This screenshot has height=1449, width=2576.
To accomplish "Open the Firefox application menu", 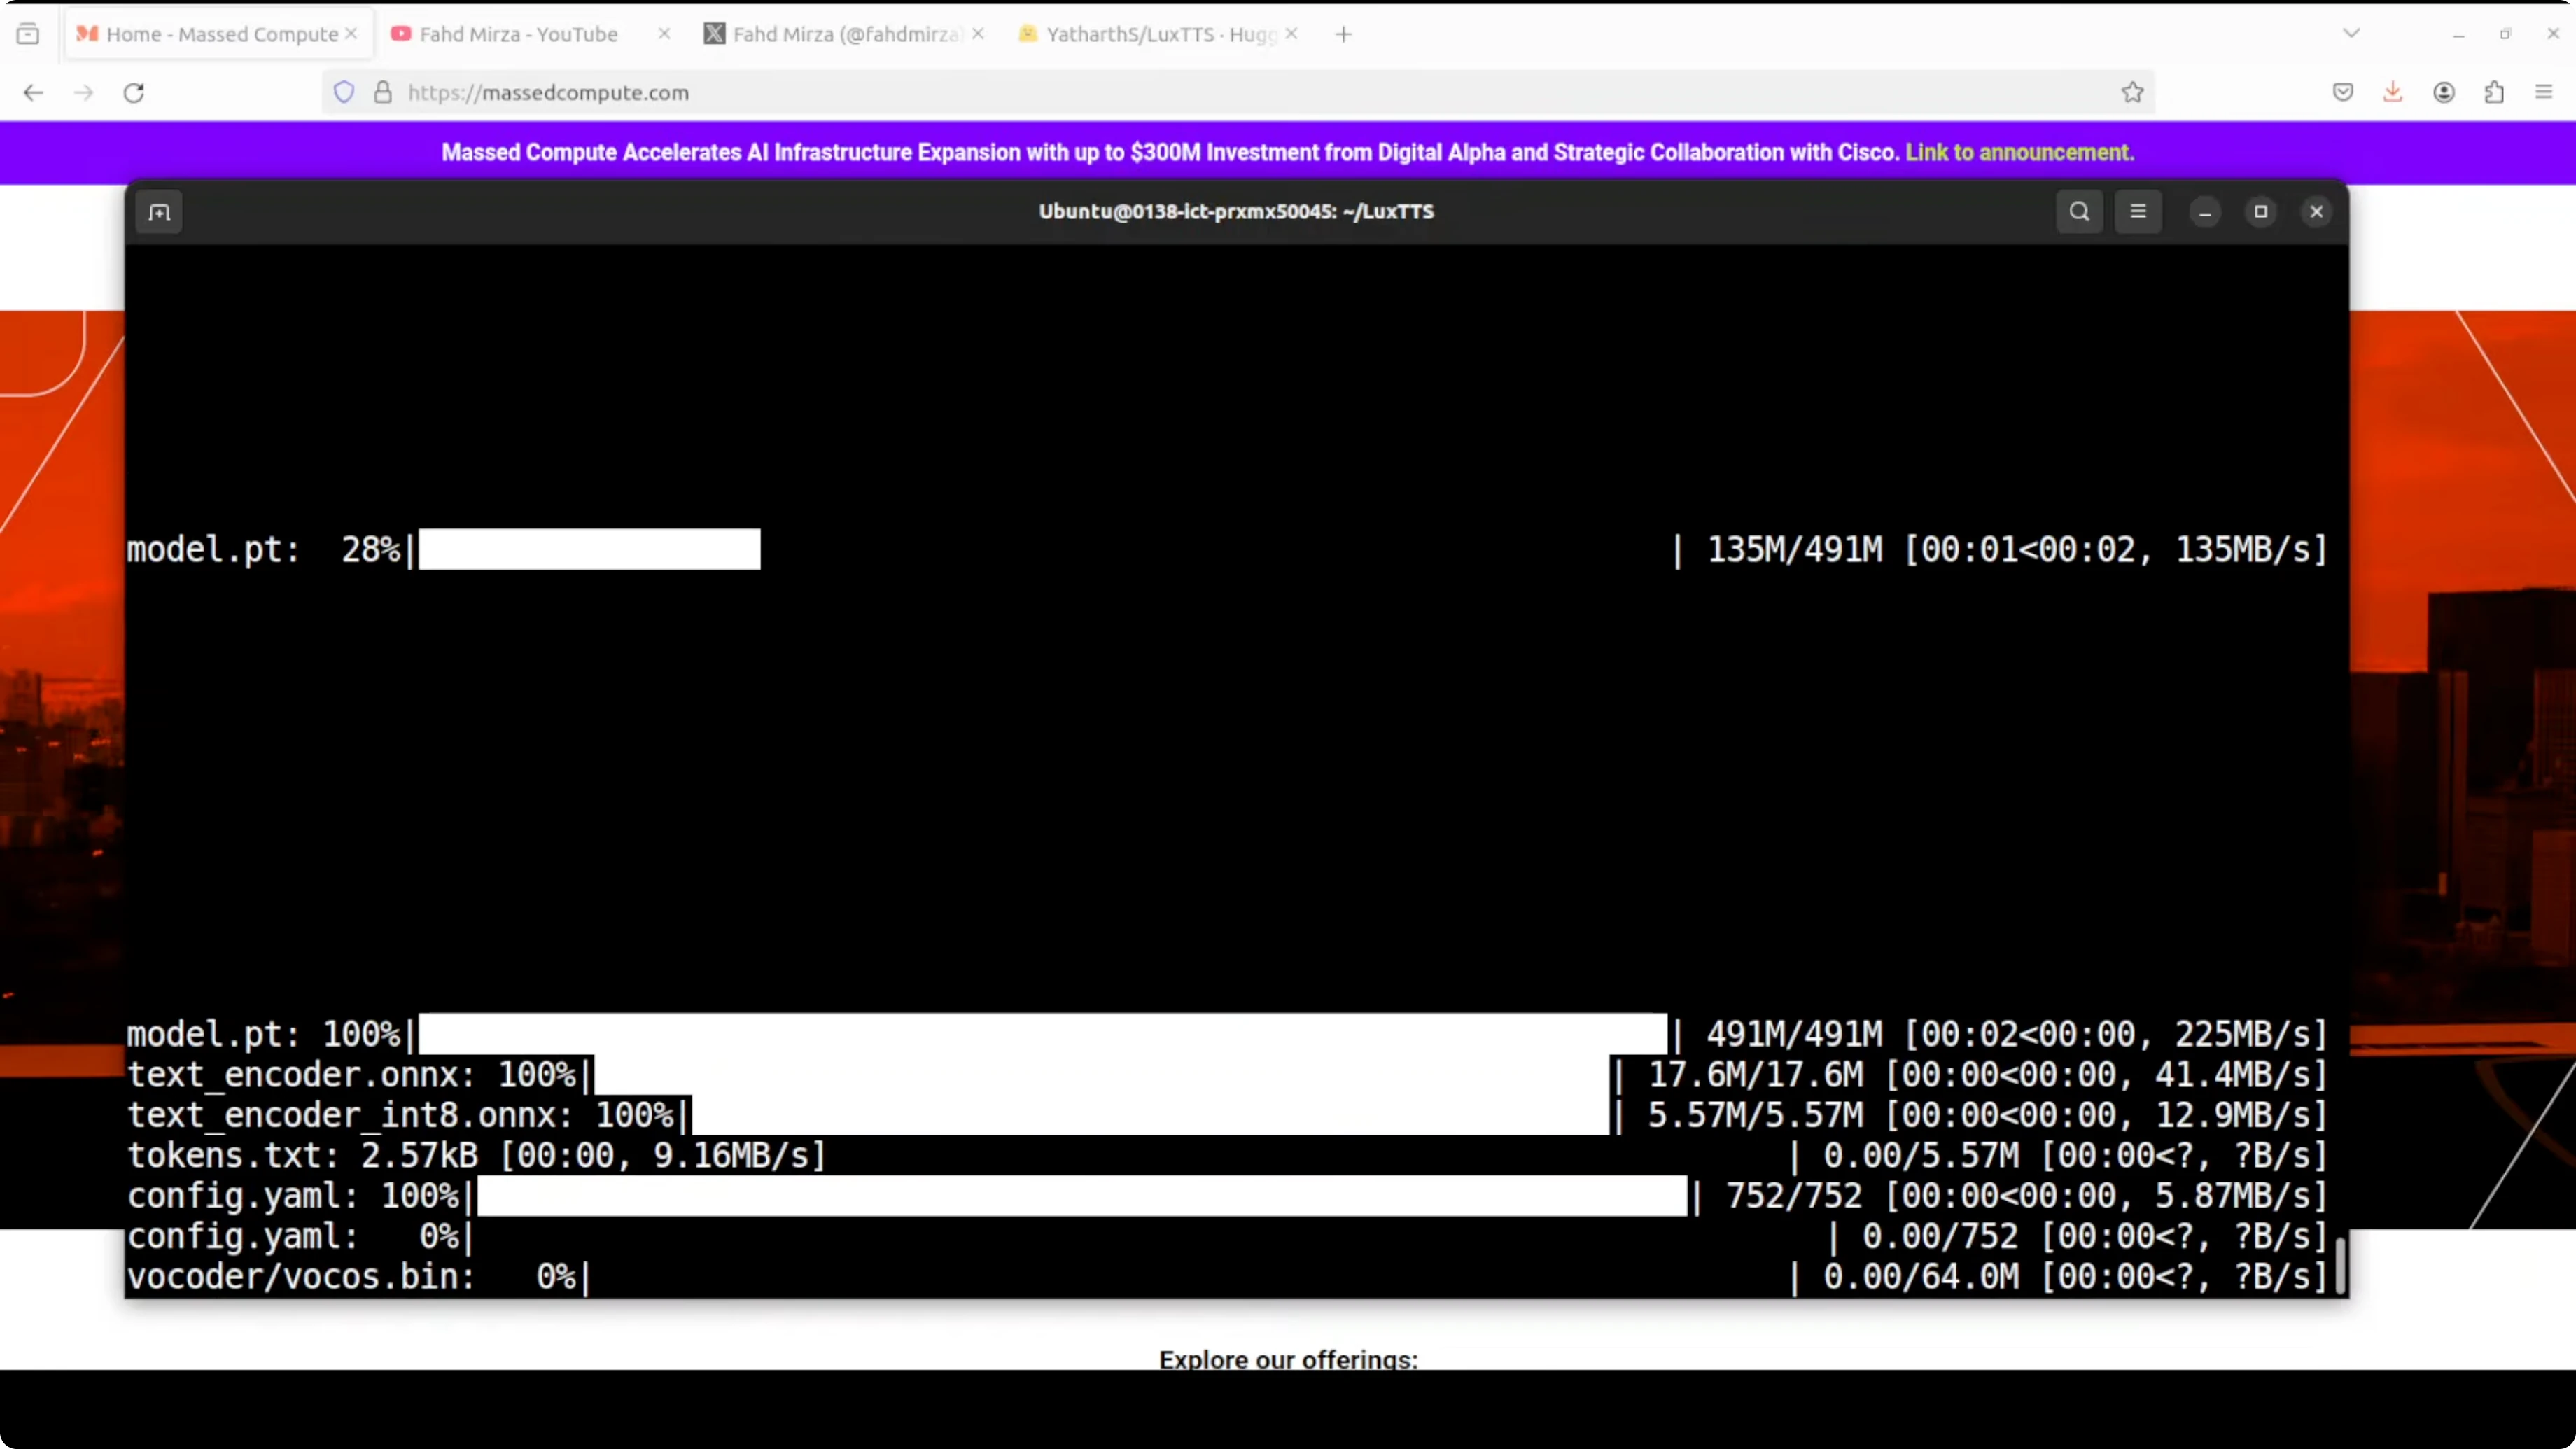I will tap(2544, 93).
